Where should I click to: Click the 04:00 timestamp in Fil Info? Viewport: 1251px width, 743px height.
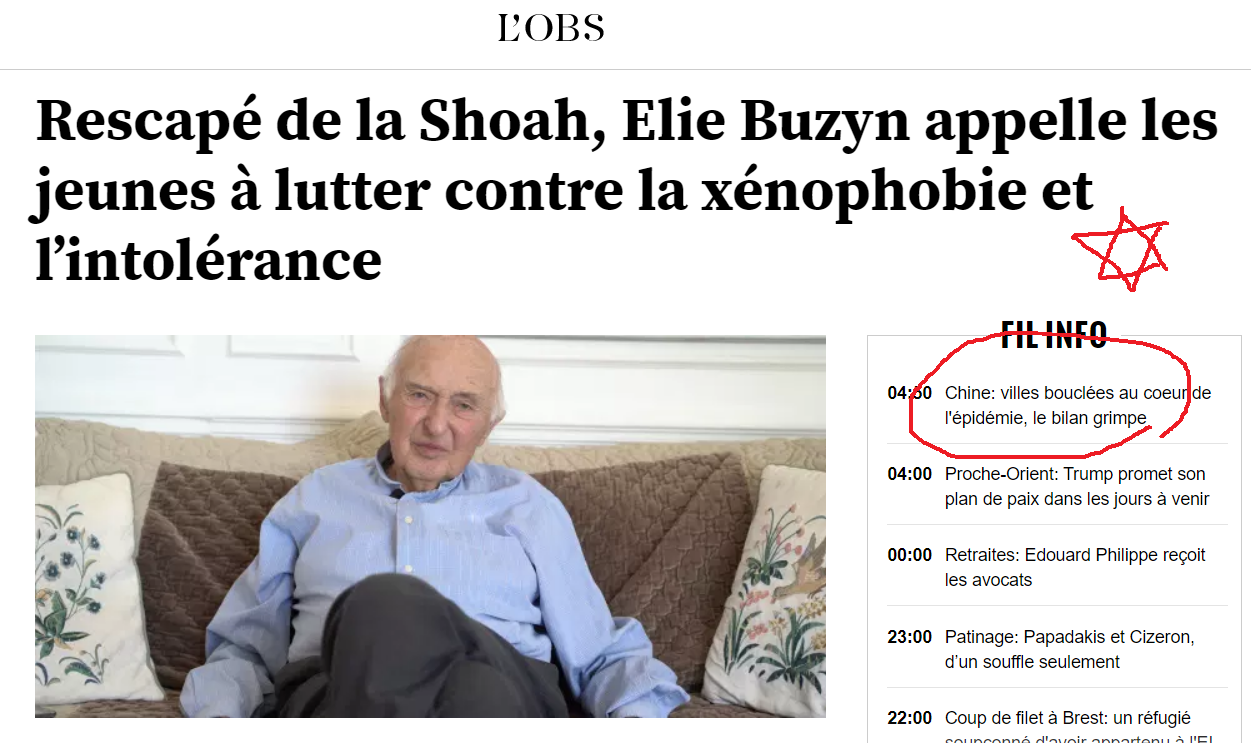coord(909,474)
